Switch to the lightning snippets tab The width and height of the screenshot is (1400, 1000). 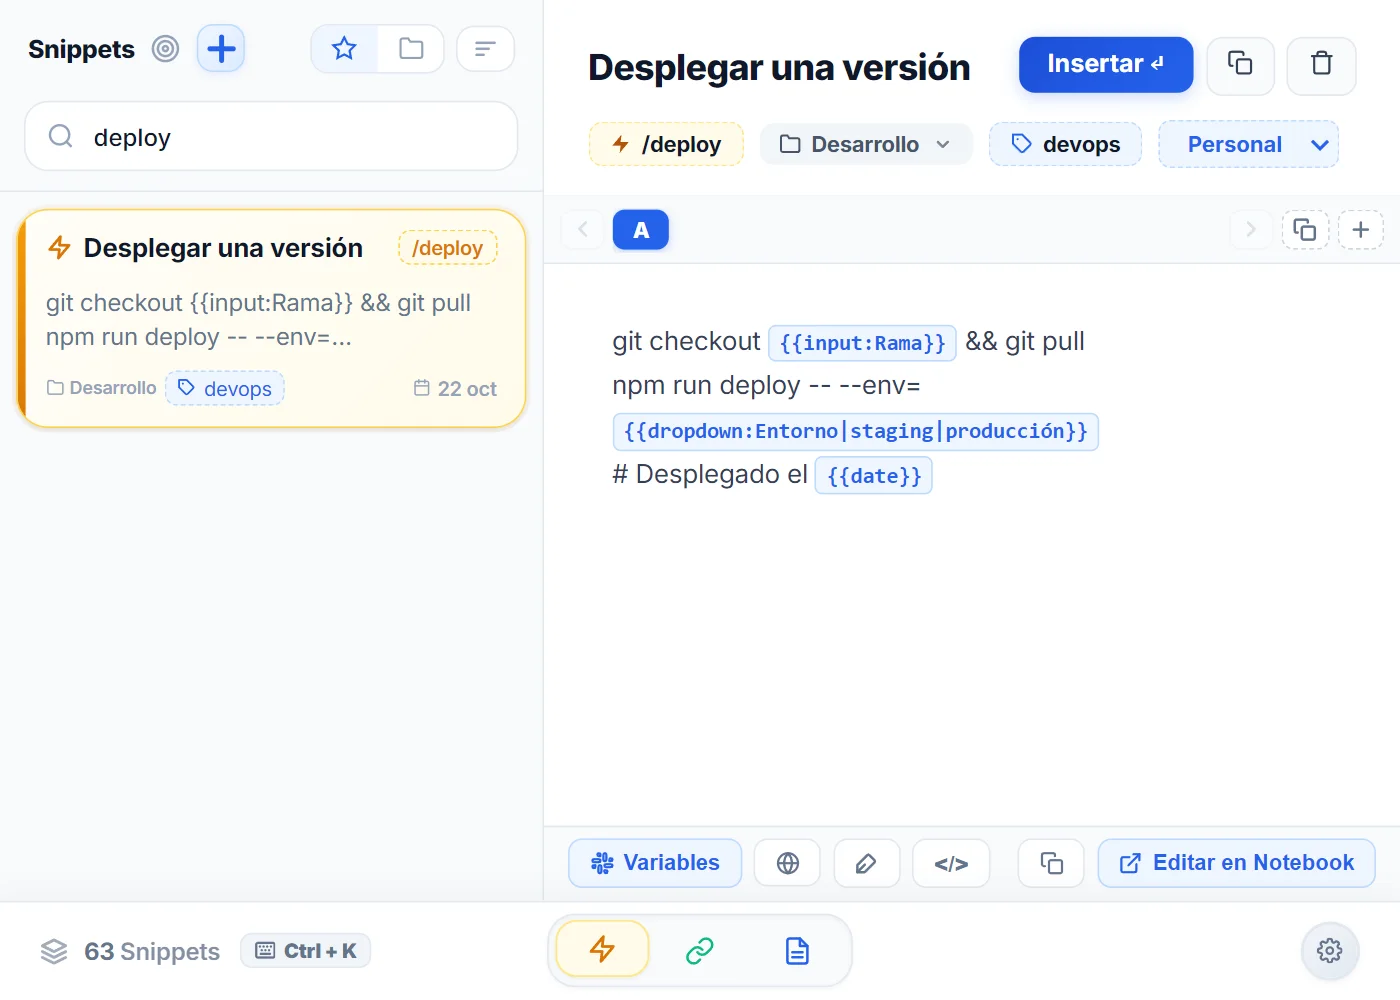coord(602,949)
